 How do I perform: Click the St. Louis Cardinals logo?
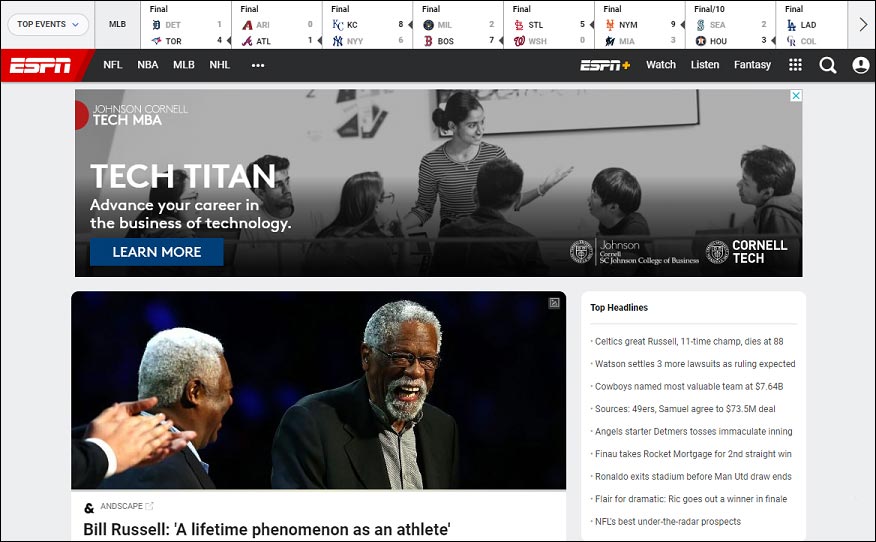click(x=519, y=25)
